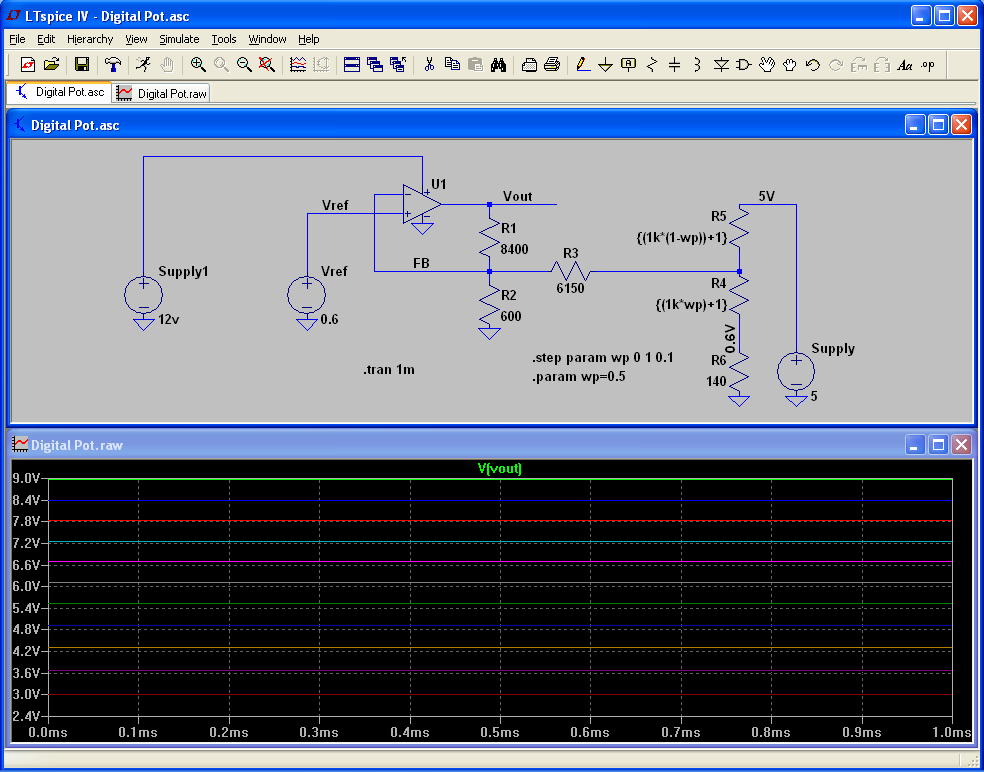Click the R6 value 140

pos(716,381)
